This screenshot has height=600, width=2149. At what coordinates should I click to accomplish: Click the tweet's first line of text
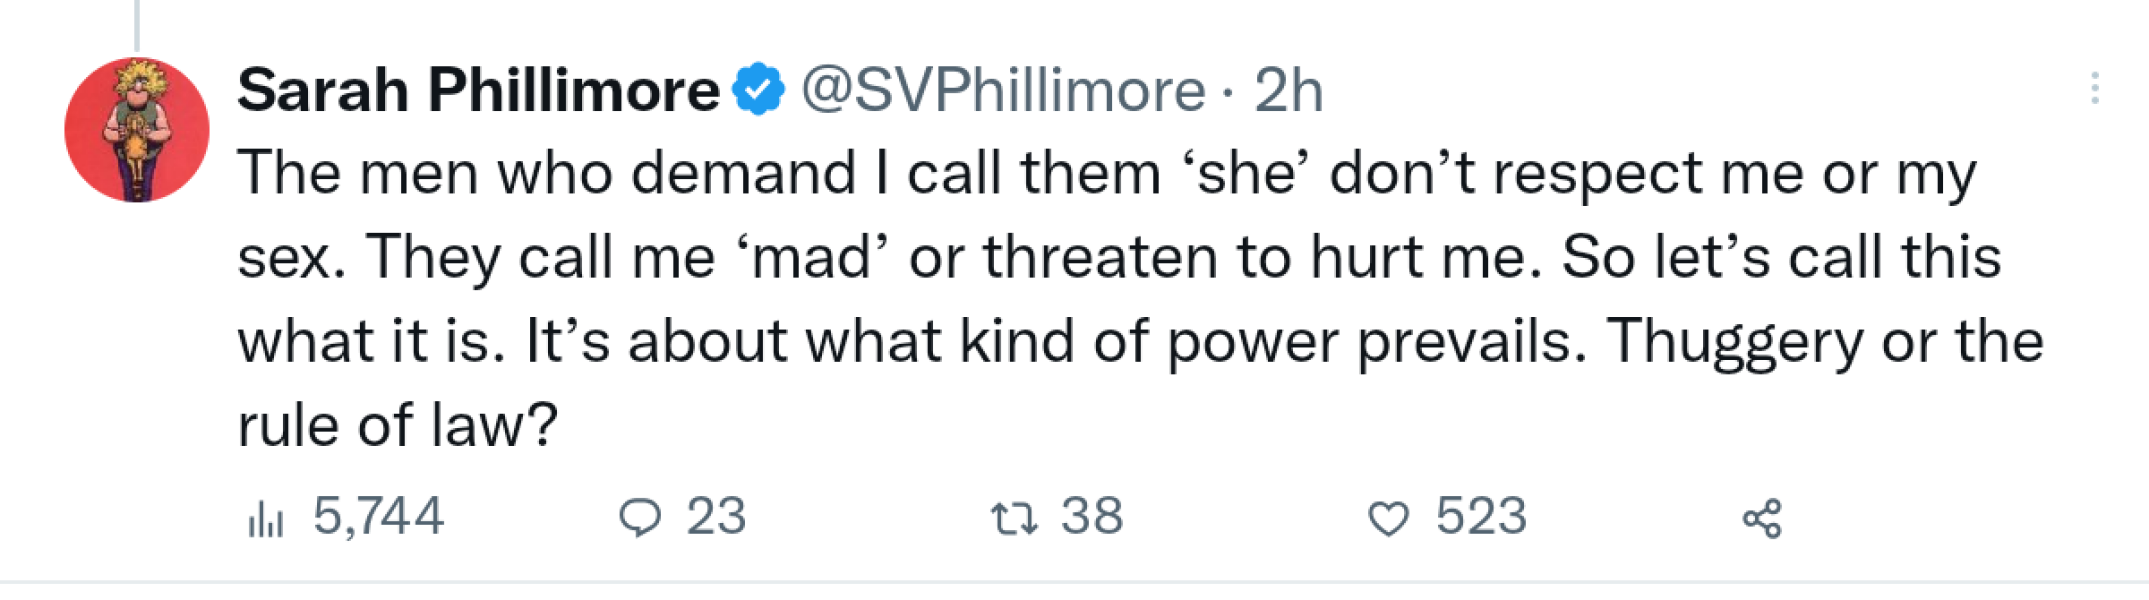[x=1106, y=173]
